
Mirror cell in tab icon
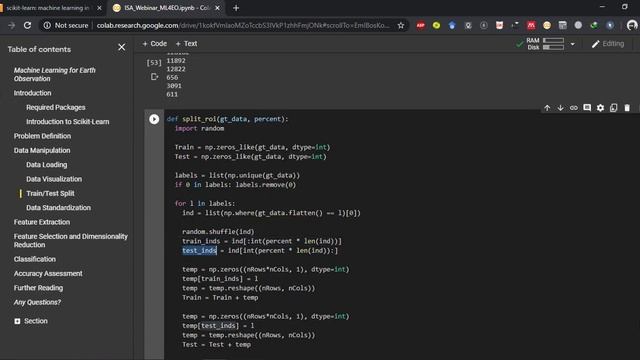613,108
